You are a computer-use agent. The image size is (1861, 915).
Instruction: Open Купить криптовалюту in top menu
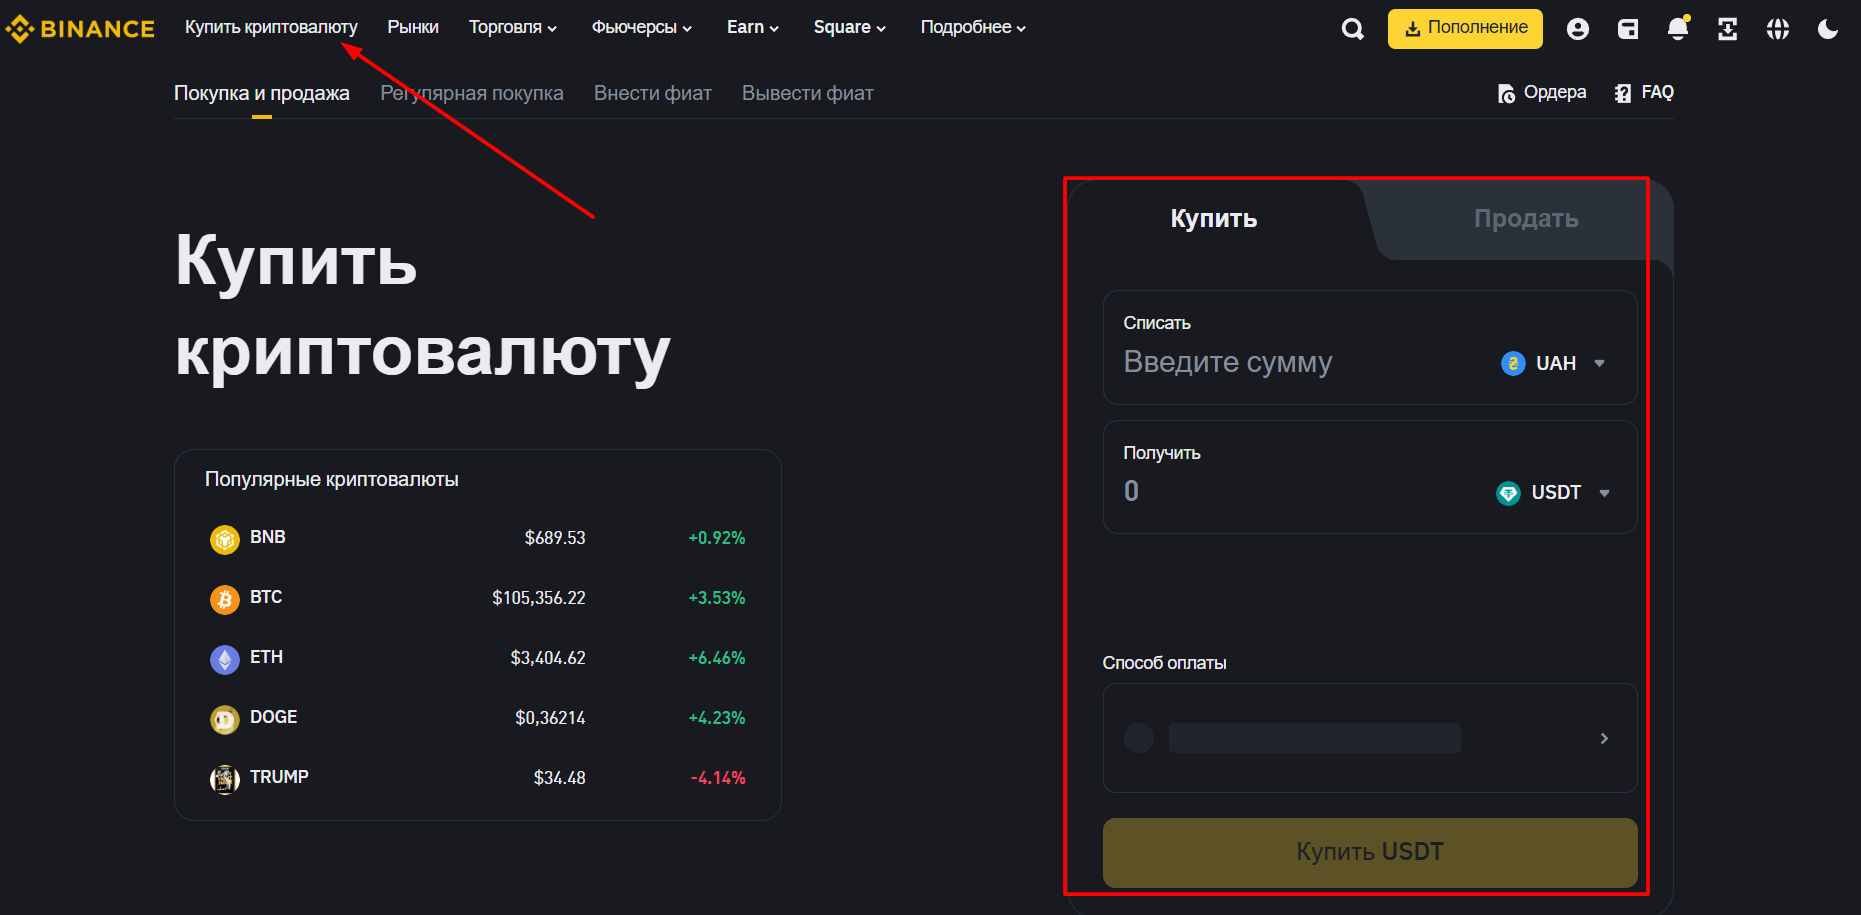pos(271,27)
